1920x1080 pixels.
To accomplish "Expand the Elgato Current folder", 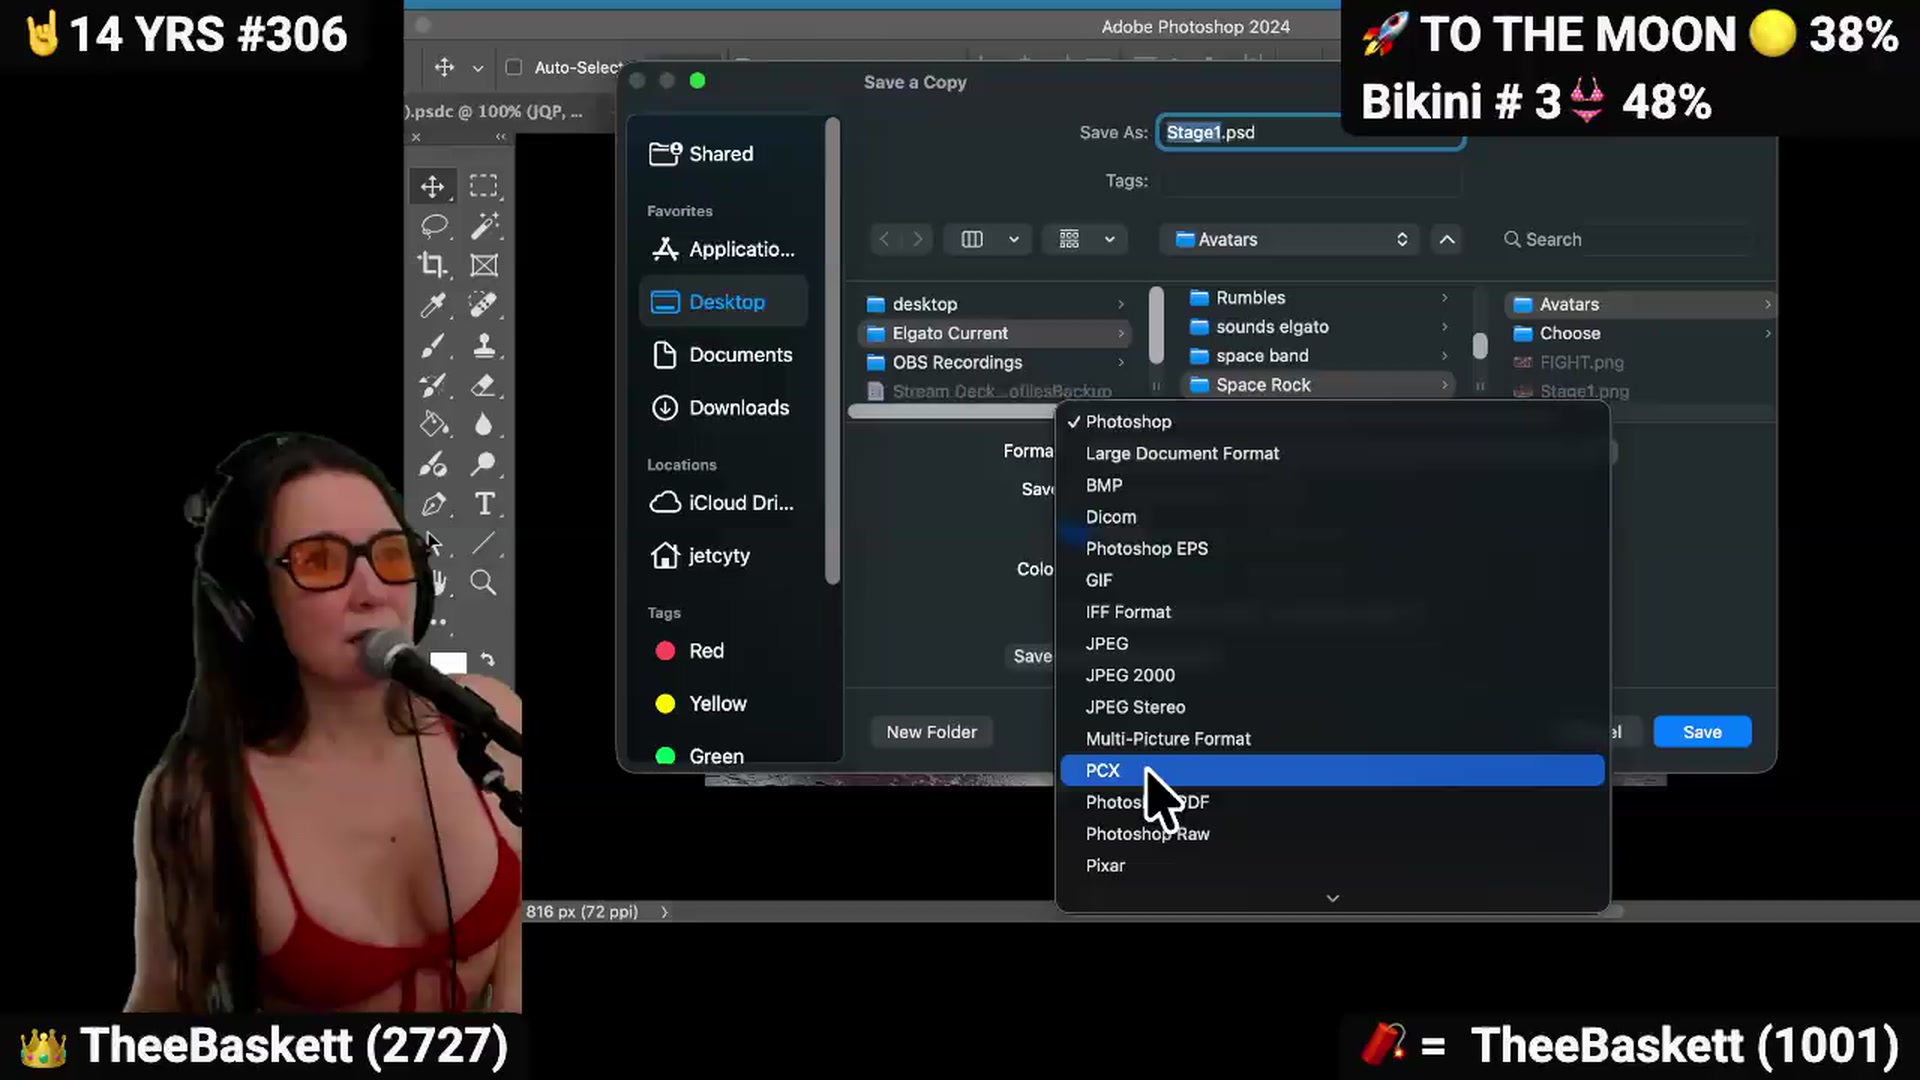I will (996, 333).
